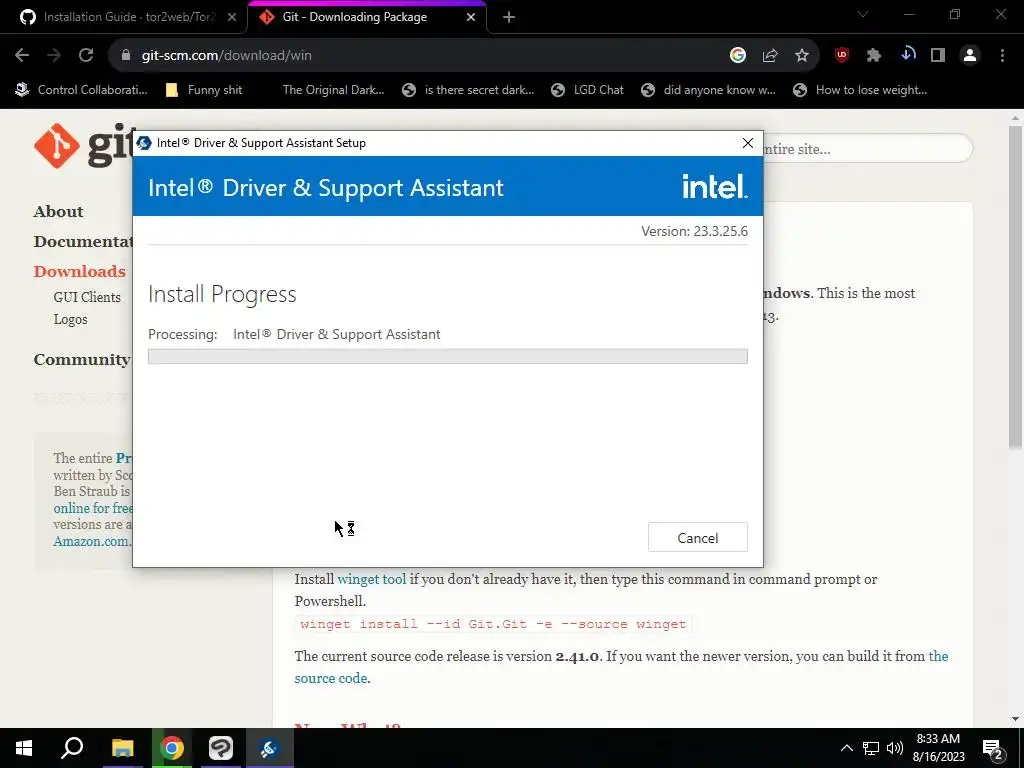The width and height of the screenshot is (1024, 768).
Task: Close the Git Downloading Package tab
Action: (471, 17)
